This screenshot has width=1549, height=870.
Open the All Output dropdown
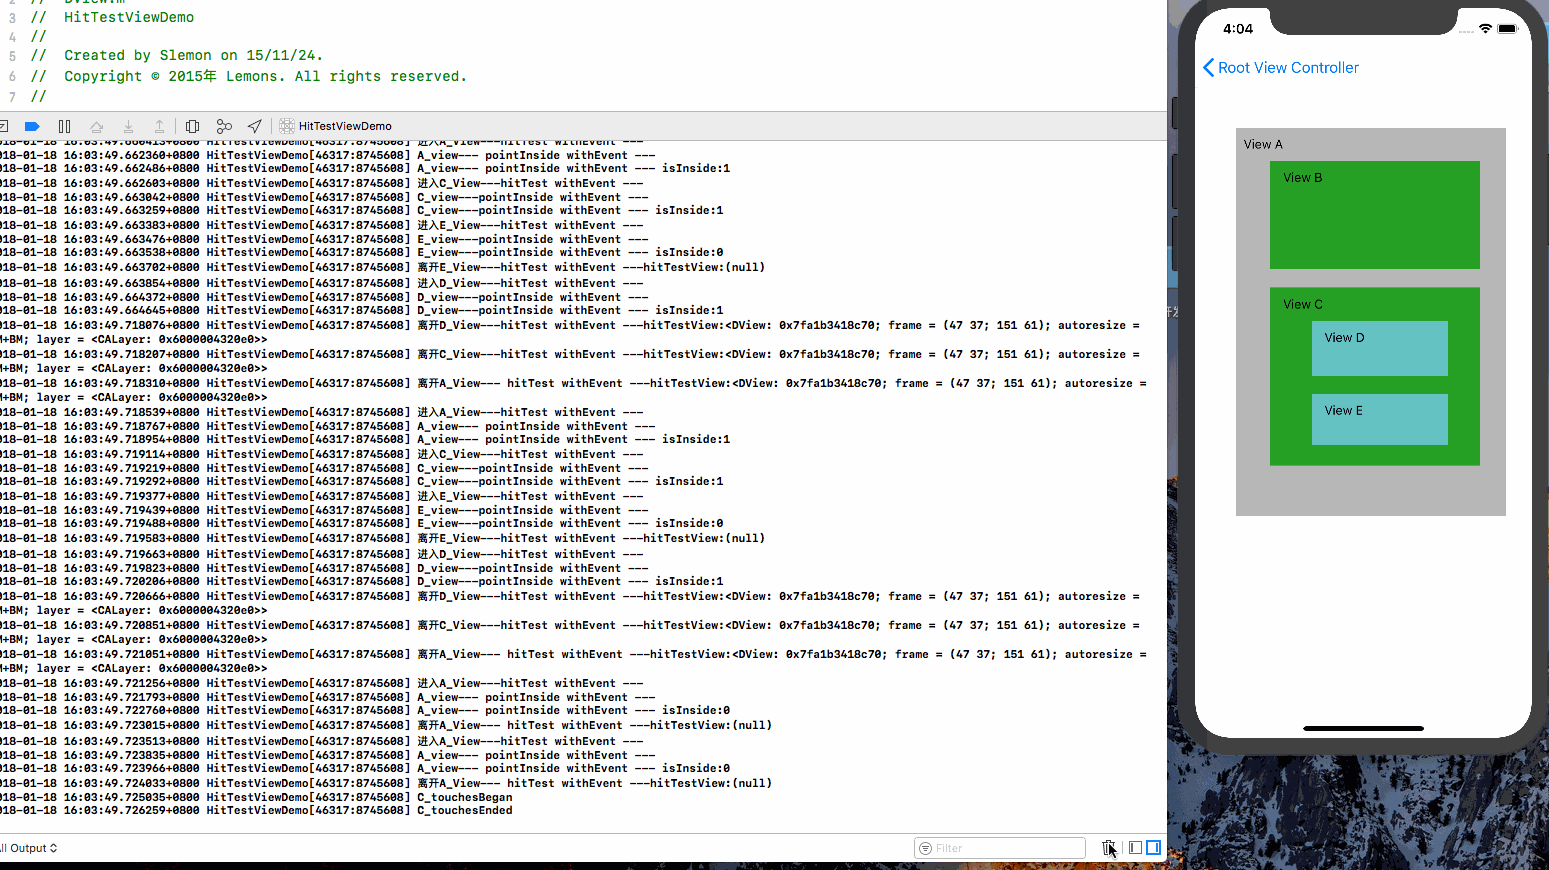point(30,848)
